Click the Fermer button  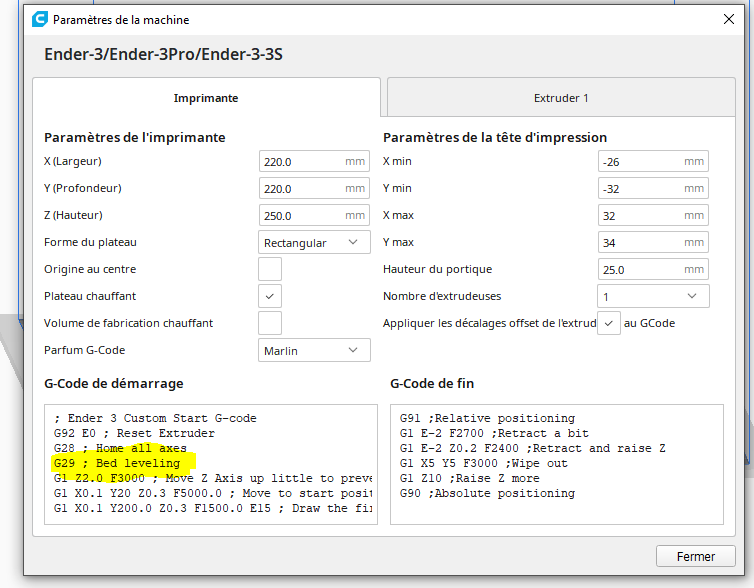(x=695, y=556)
